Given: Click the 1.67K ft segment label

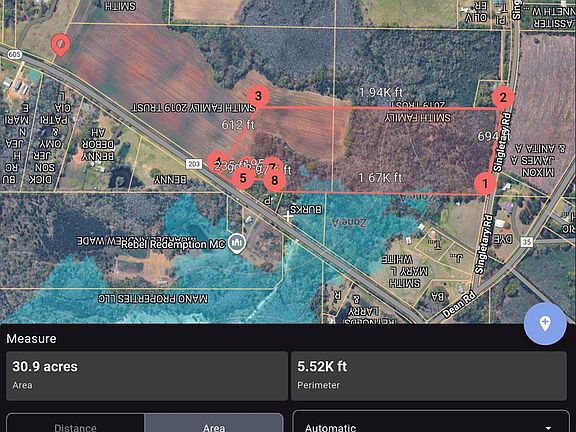Looking at the screenshot, I should (x=380, y=178).
